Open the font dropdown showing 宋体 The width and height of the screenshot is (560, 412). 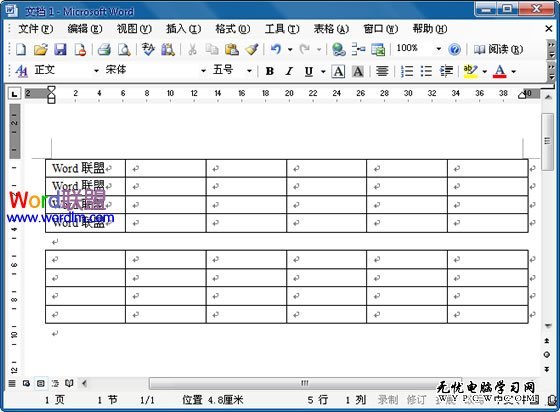pos(203,71)
